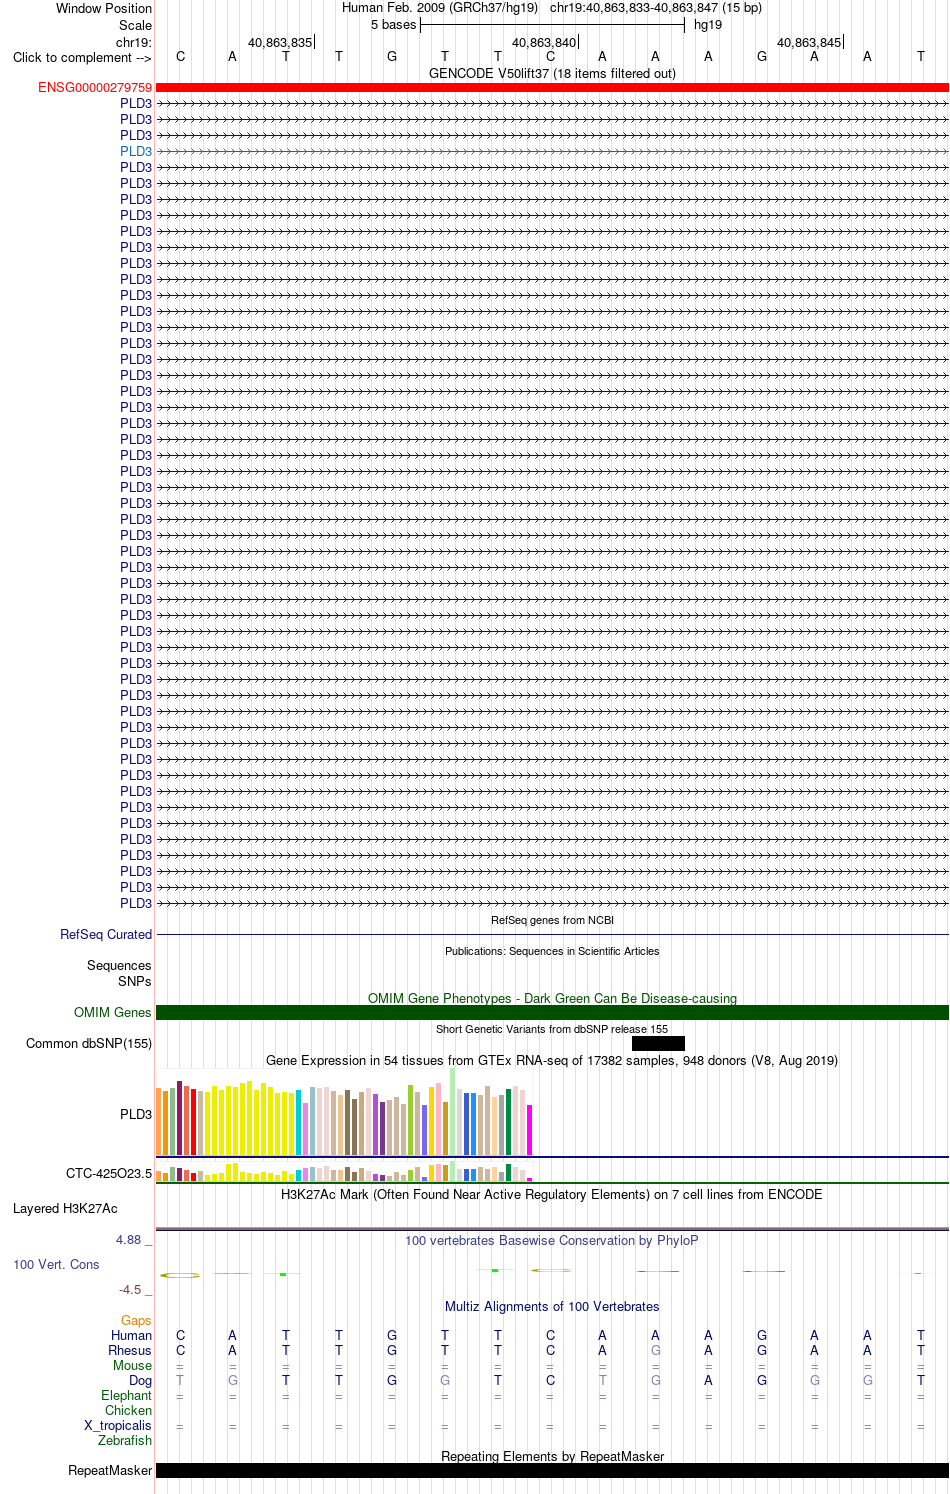Click Publications: Sequences in Scientific Articles title
This screenshot has width=950, height=1494.
pyautogui.click(x=552, y=951)
